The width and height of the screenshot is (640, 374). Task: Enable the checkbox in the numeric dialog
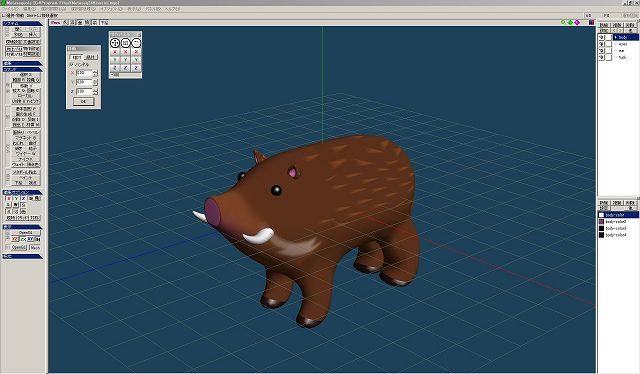click(72, 65)
